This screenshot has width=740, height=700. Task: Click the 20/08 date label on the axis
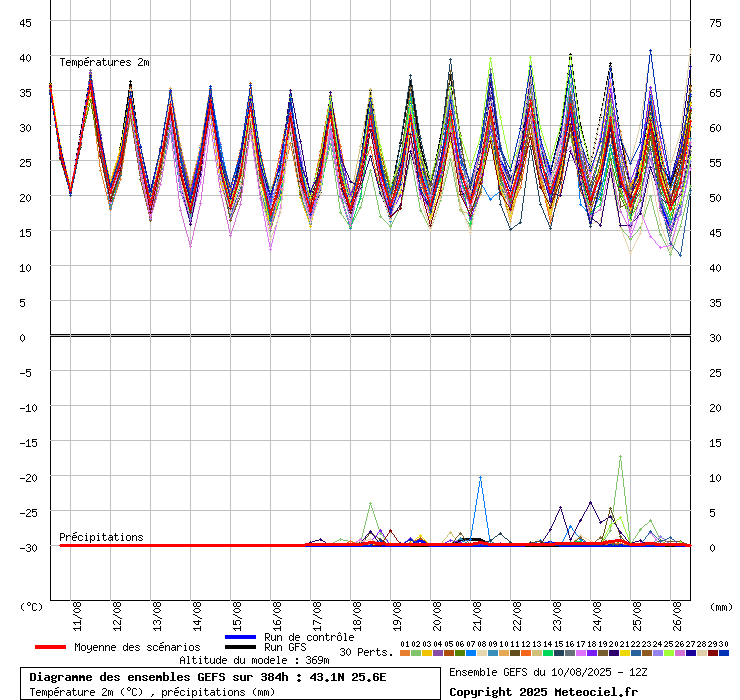click(x=437, y=616)
